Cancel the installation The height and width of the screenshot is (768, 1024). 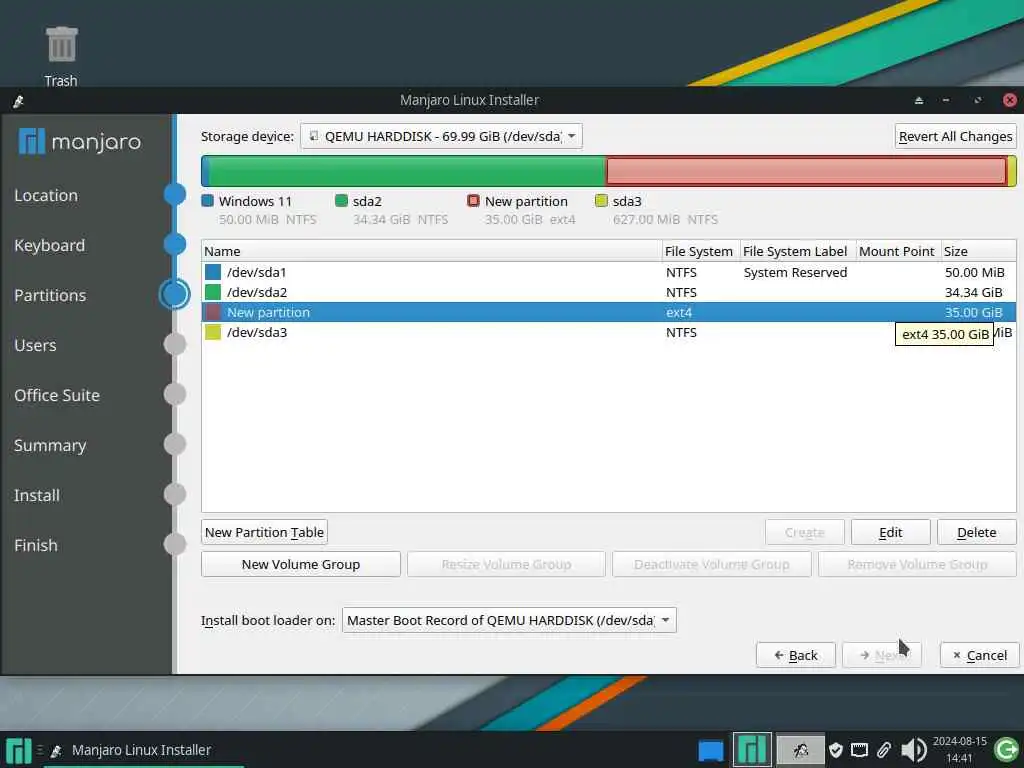click(x=980, y=655)
